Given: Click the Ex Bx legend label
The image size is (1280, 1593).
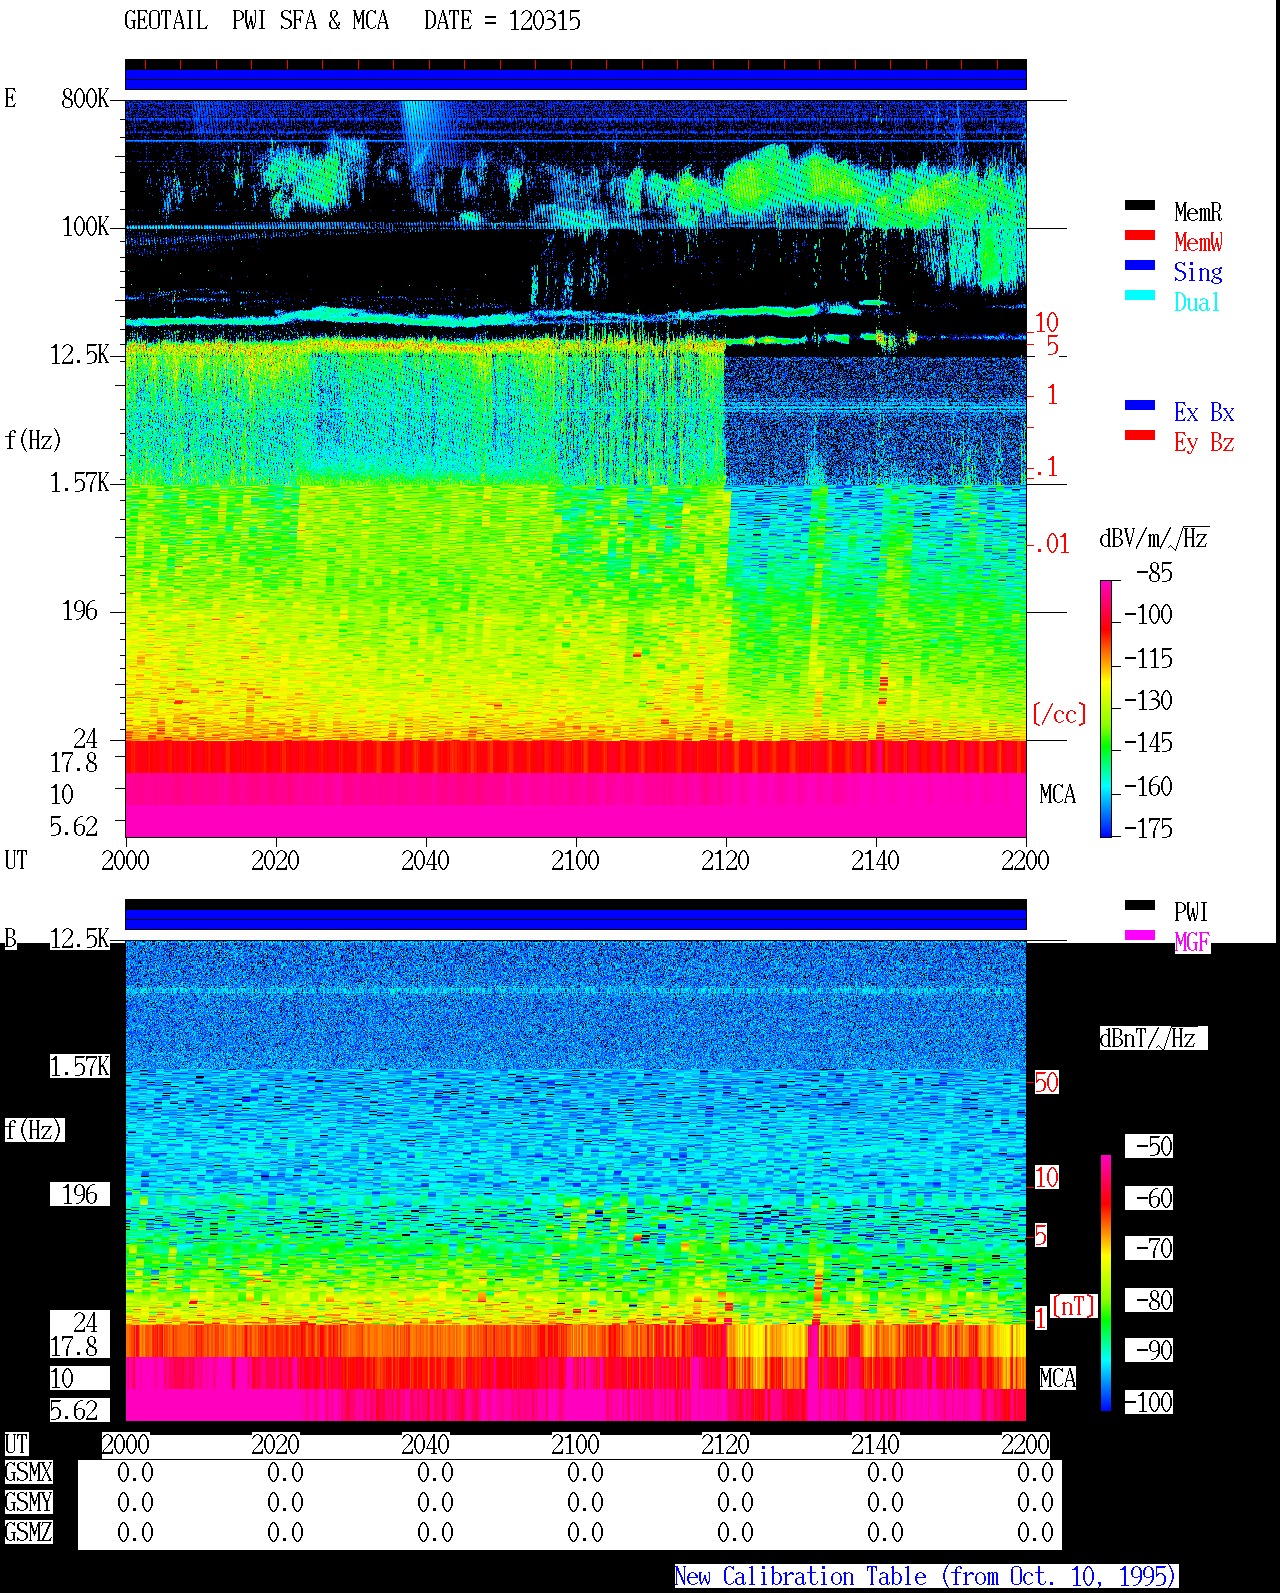Looking at the screenshot, I should 1204,412.
